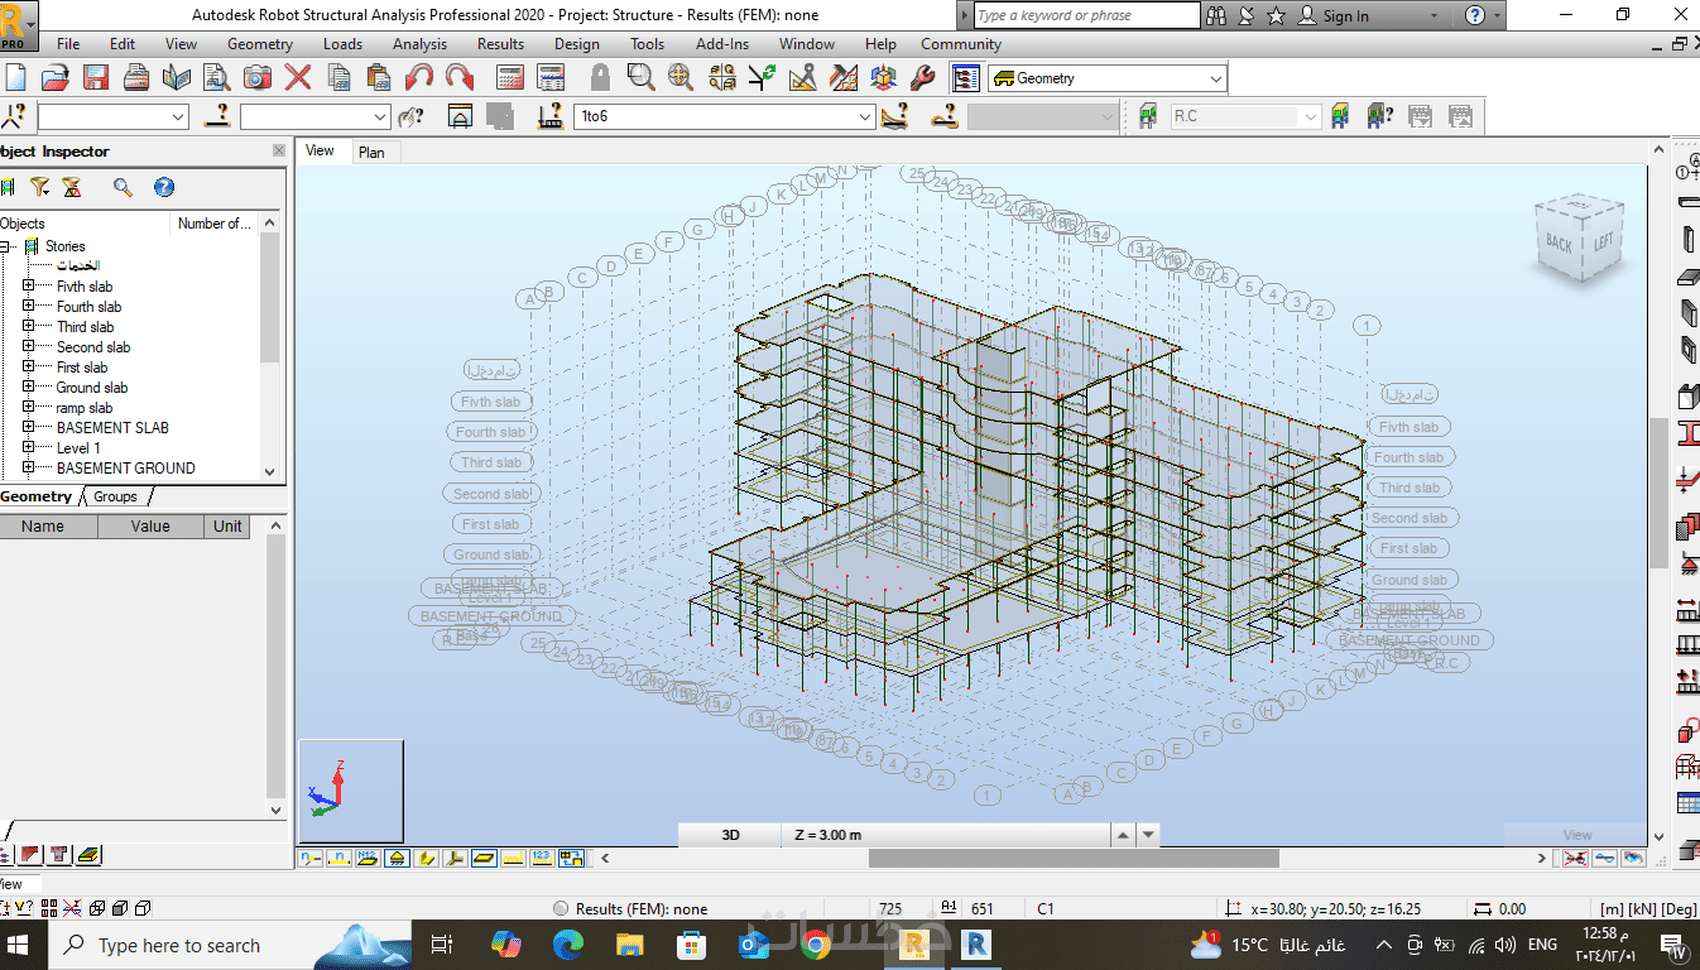Click the Print icon in toolbar
1700x970 pixels.
click(x=136, y=78)
